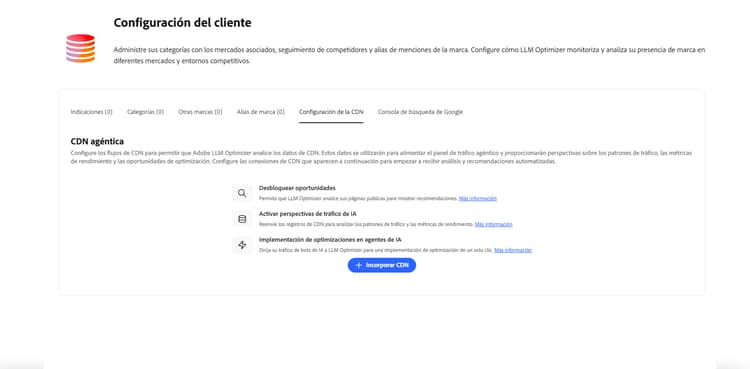
Task: Select the Alias de marca (0) tab
Action: (261, 112)
